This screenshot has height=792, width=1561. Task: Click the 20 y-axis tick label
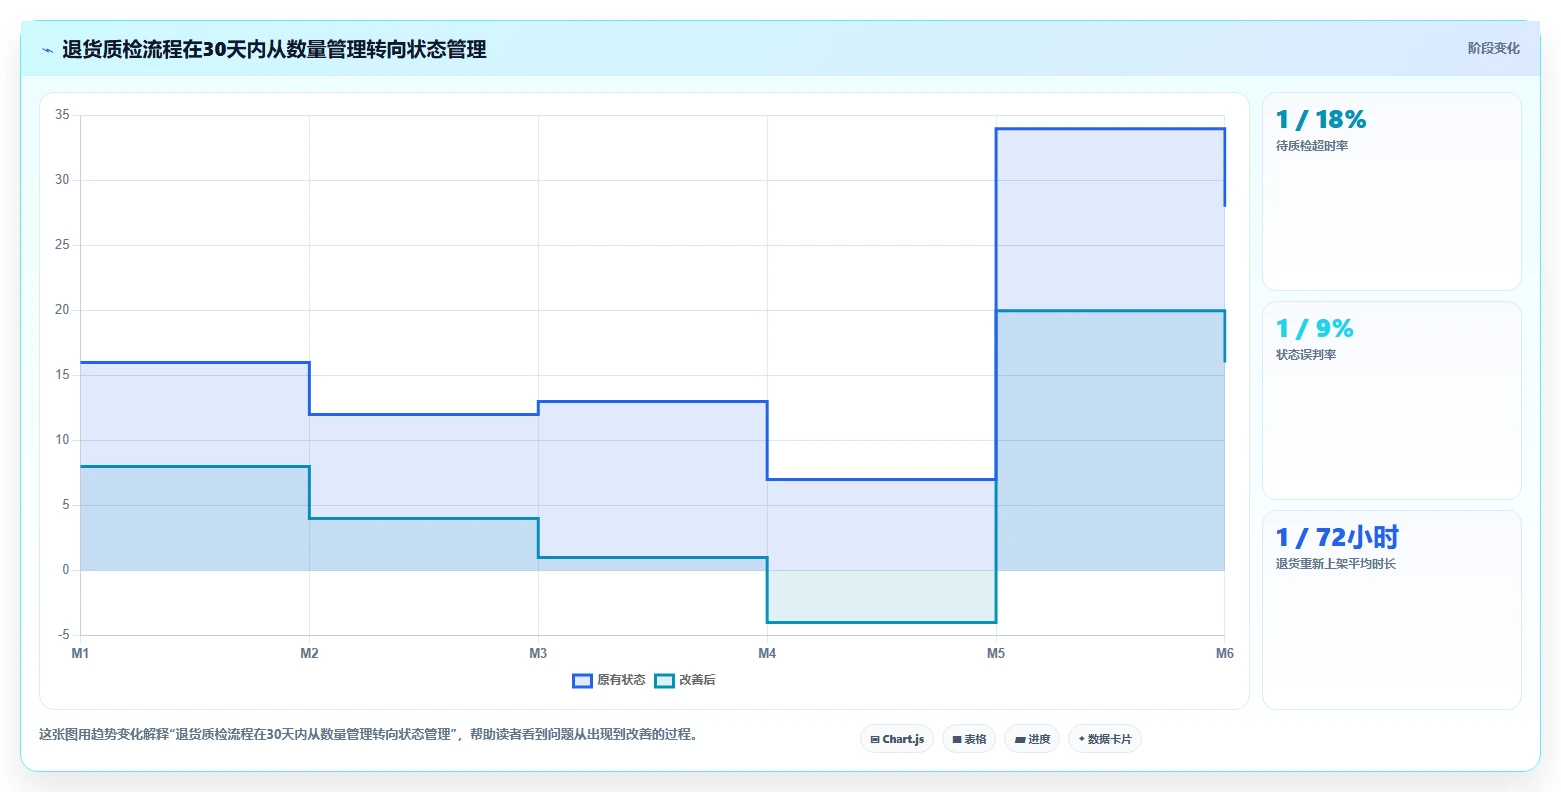pyautogui.click(x=62, y=310)
